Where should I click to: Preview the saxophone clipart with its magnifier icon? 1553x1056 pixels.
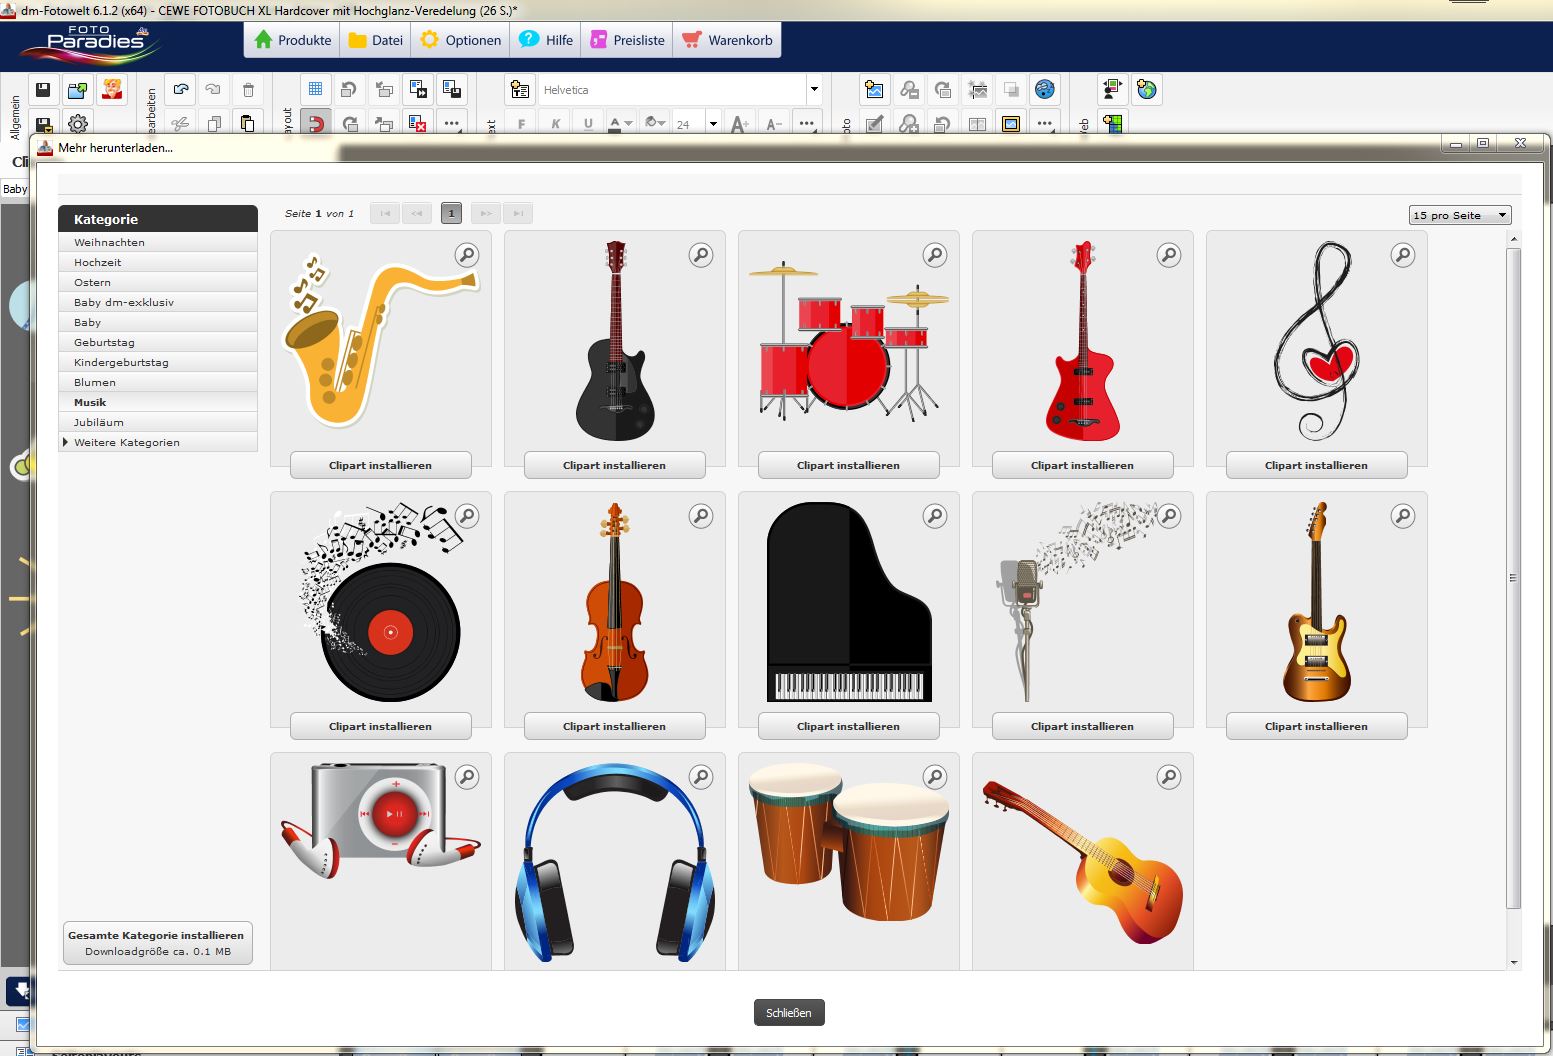point(467,255)
